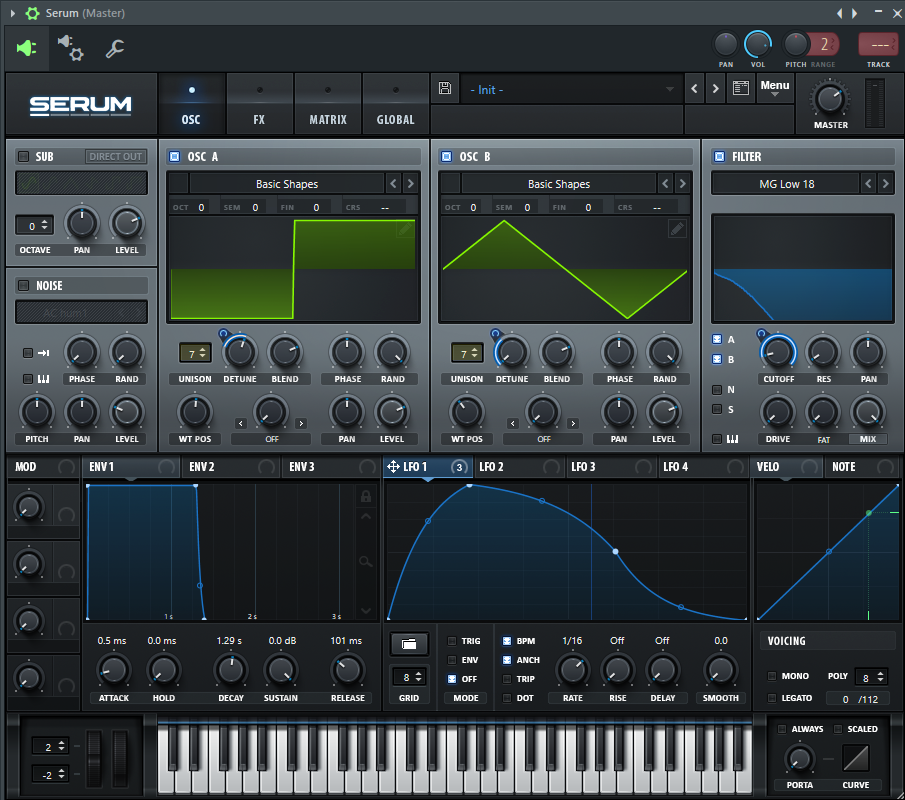
Task: Open the Menu dropdown
Action: (x=775, y=88)
